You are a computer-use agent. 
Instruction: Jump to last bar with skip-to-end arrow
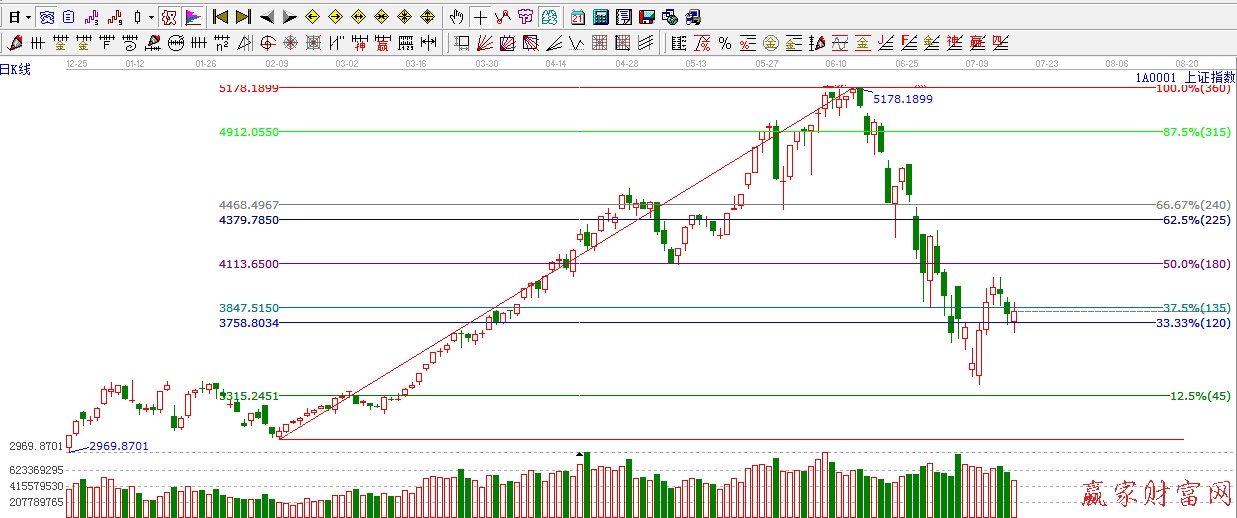(243, 17)
